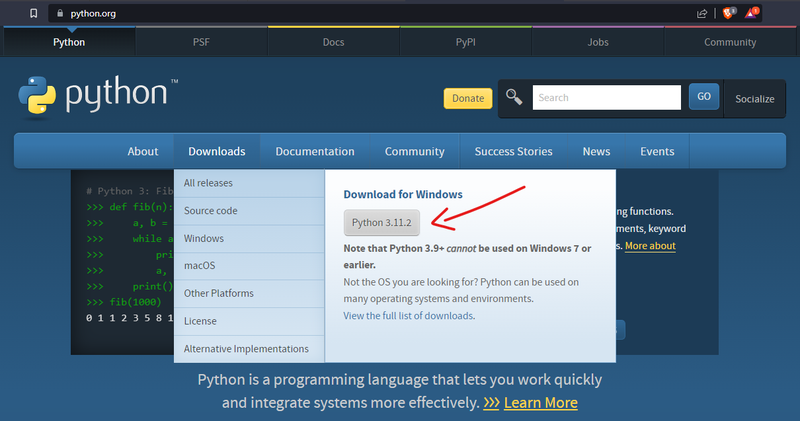Open the Socialize menu
The width and height of the screenshot is (800, 421).
point(755,99)
